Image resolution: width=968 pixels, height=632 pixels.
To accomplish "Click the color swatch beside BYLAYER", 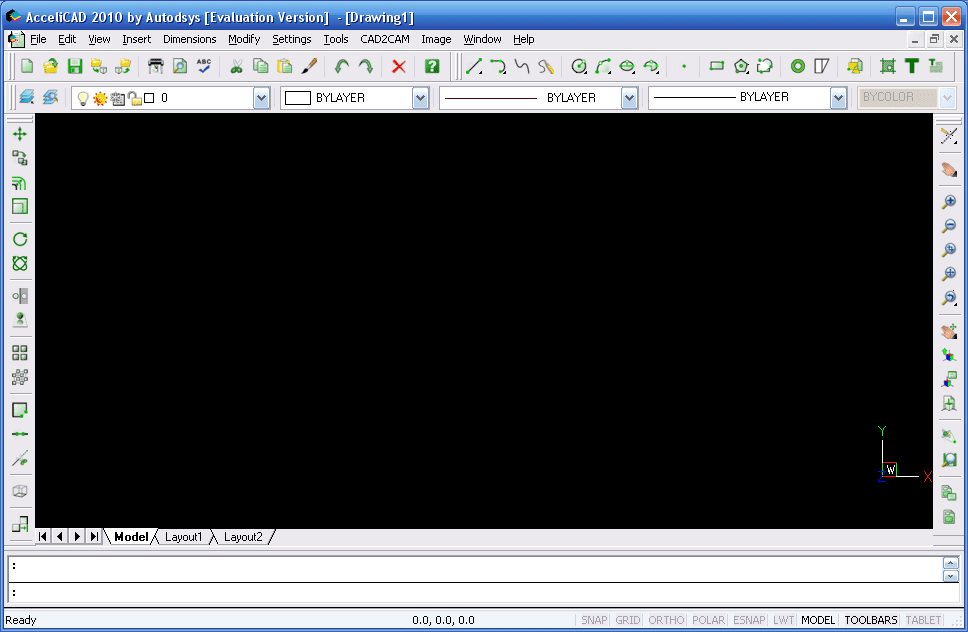I will tap(298, 98).
